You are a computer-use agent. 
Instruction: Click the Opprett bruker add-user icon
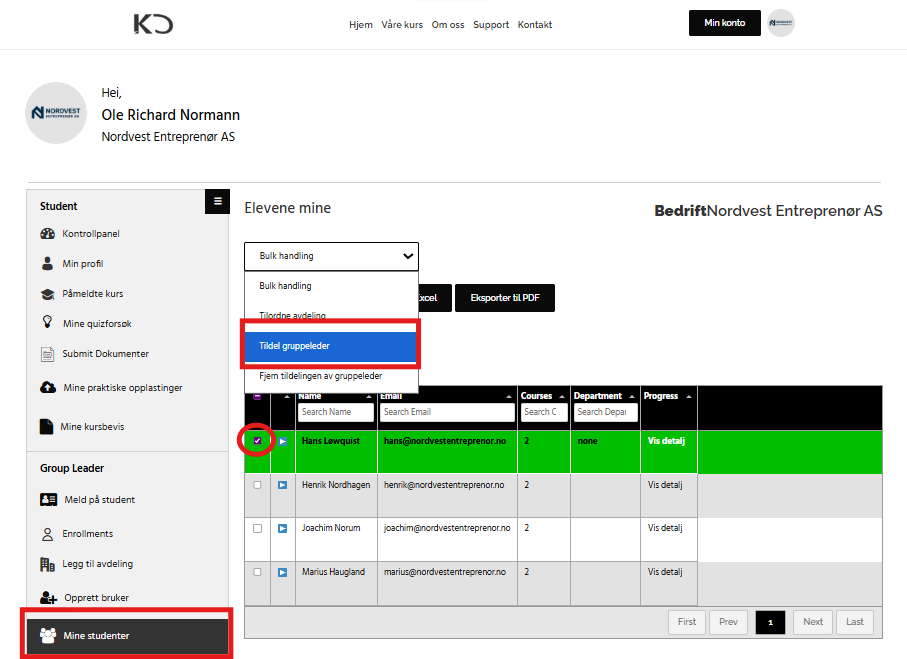click(x=49, y=598)
